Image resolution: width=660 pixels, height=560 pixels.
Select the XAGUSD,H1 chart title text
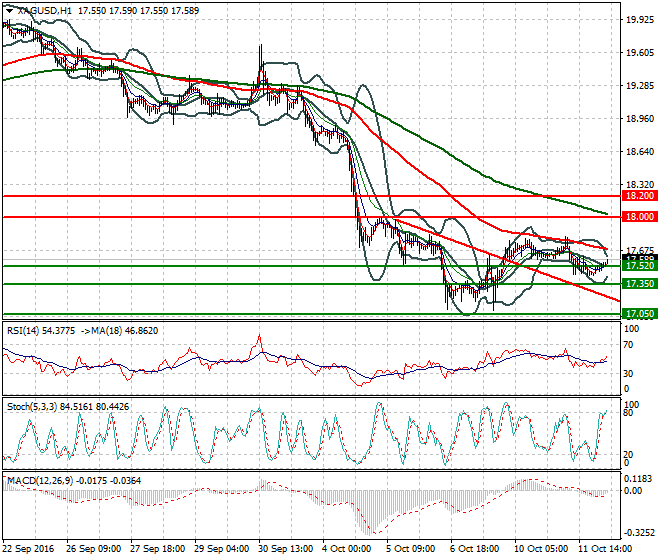tap(45, 11)
